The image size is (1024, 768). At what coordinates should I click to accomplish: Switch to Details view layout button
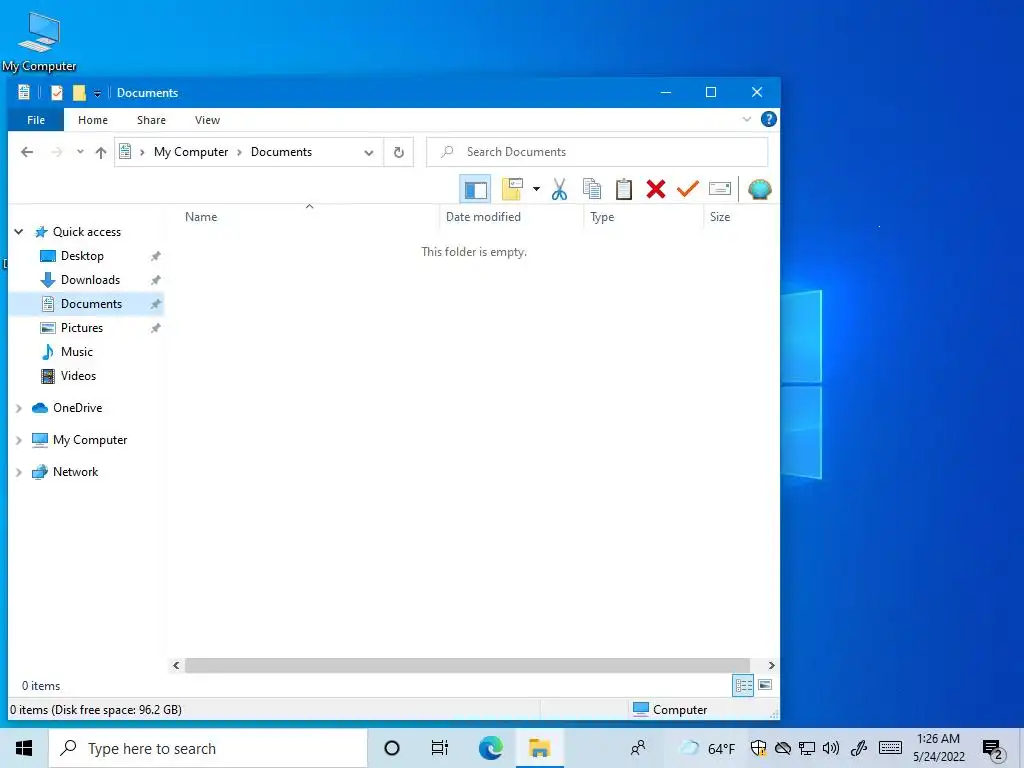[743, 686]
